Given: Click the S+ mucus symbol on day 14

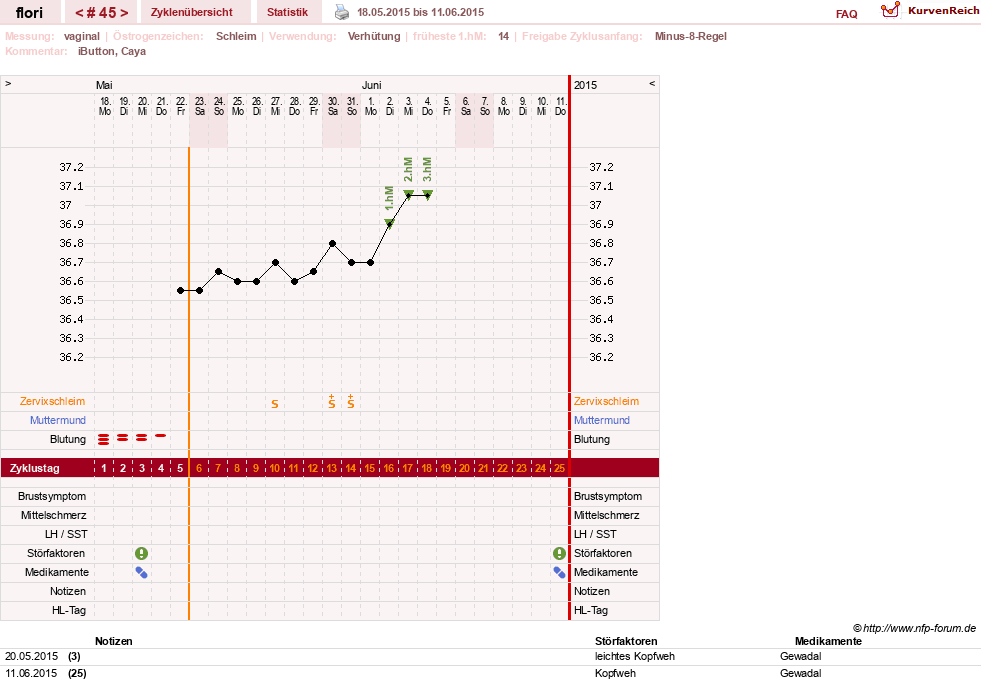Looking at the screenshot, I should [x=351, y=402].
